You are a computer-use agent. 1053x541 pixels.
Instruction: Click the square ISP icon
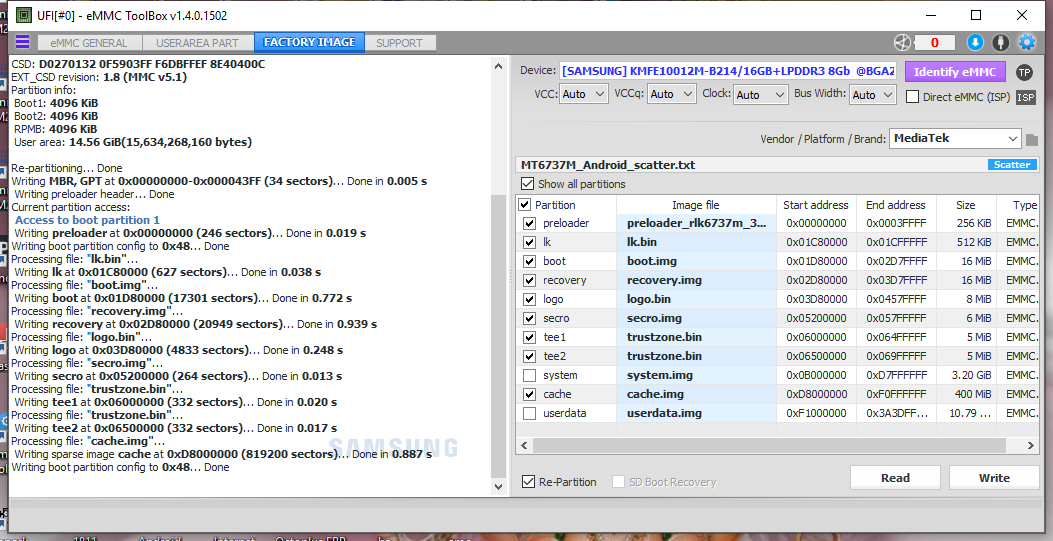(x=1025, y=97)
